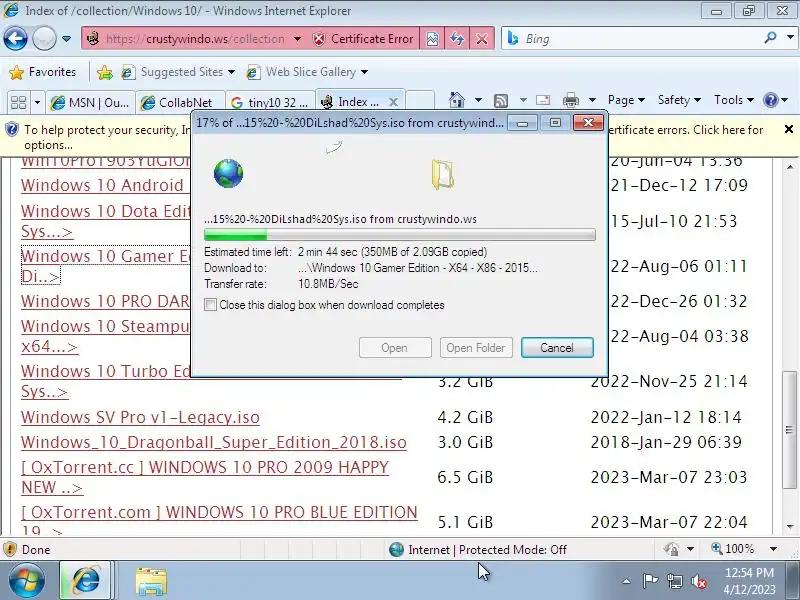Open the zoom level 100% button
The image size is (800, 600).
[x=733, y=549]
